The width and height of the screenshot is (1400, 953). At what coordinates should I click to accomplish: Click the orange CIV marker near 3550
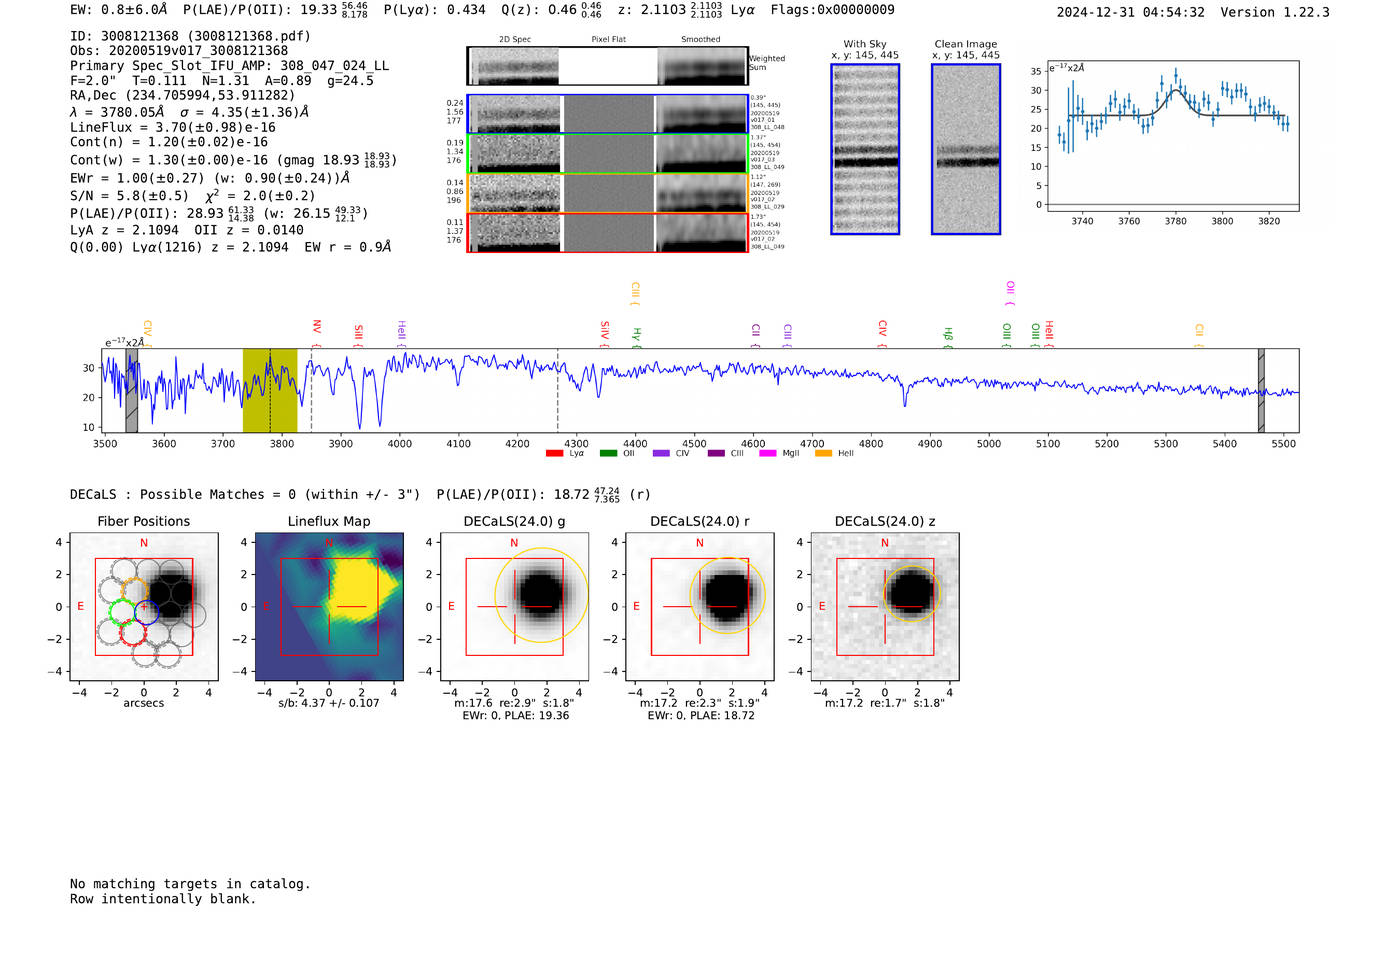147,333
